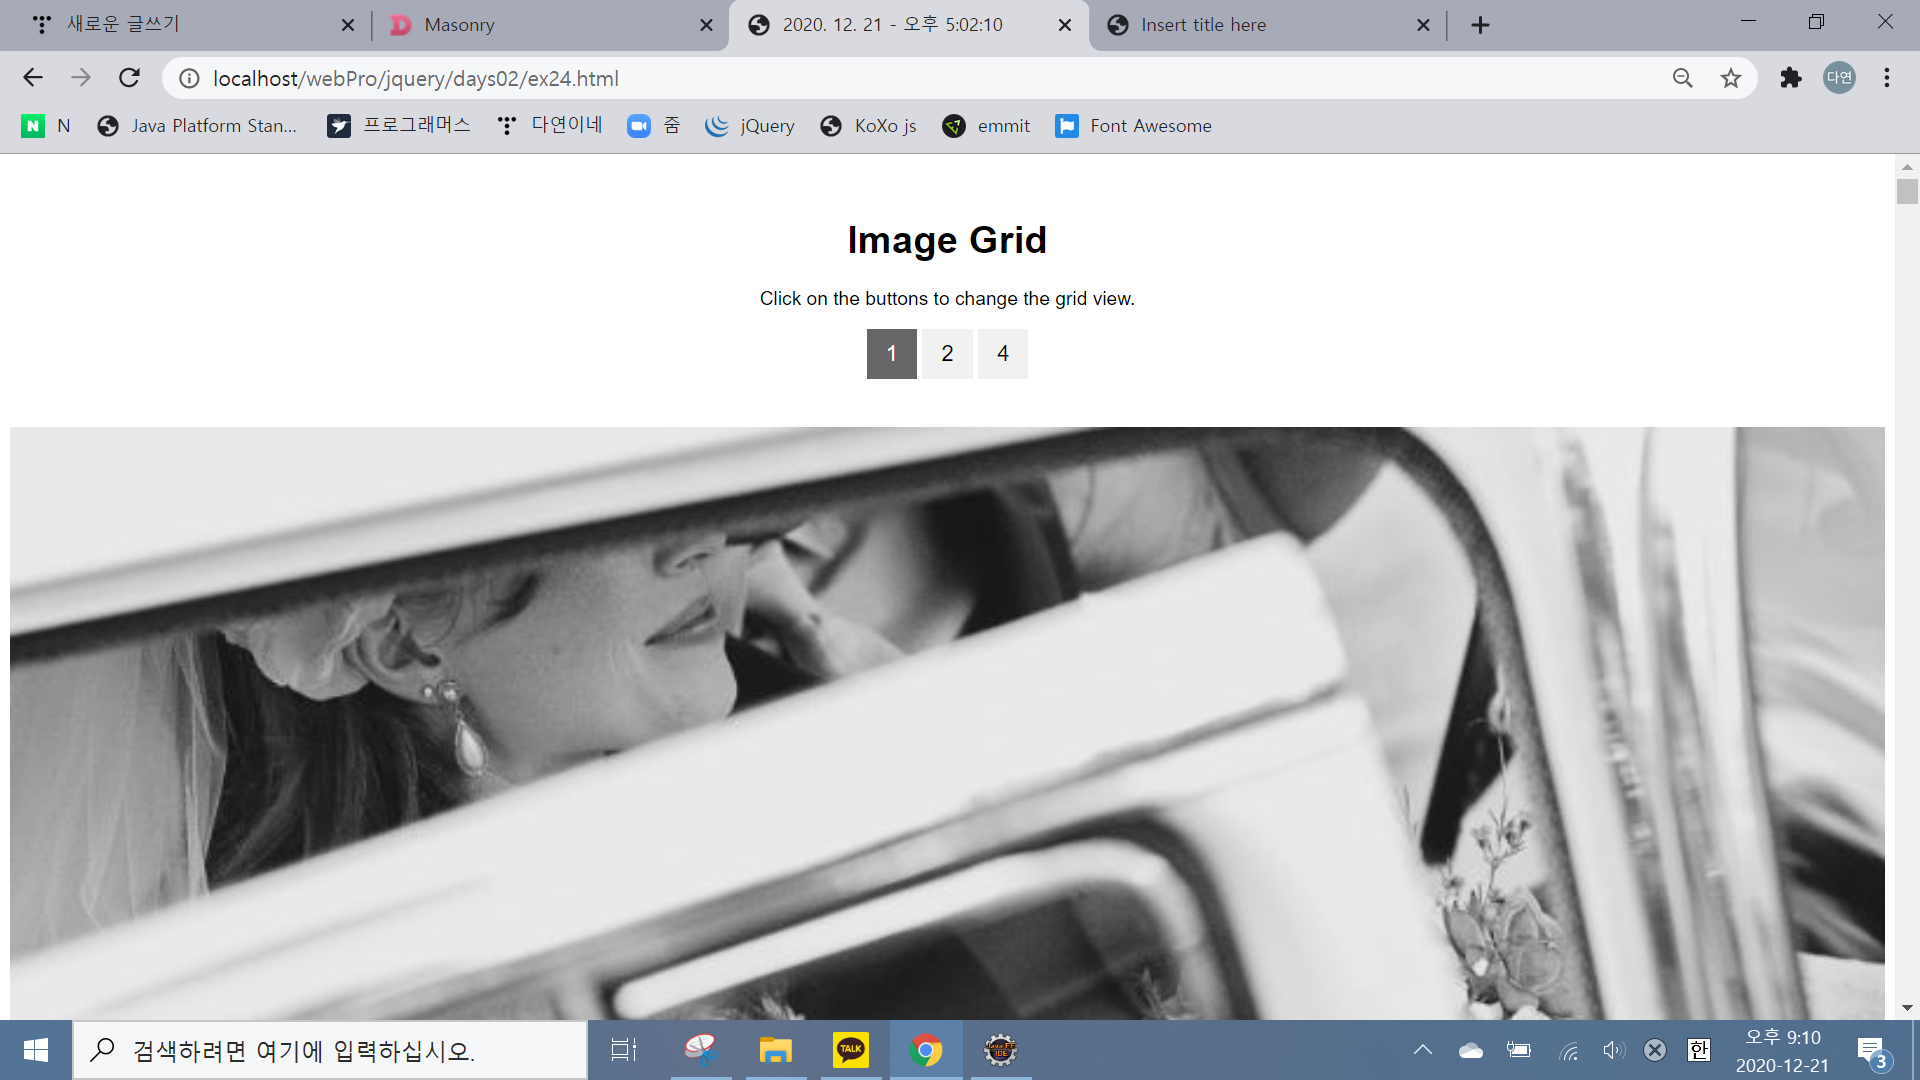Open File Explorer from taskbar

coord(775,1050)
